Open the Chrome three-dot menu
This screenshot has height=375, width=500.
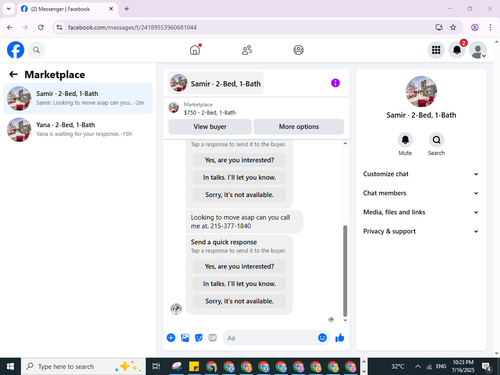[x=490, y=27]
